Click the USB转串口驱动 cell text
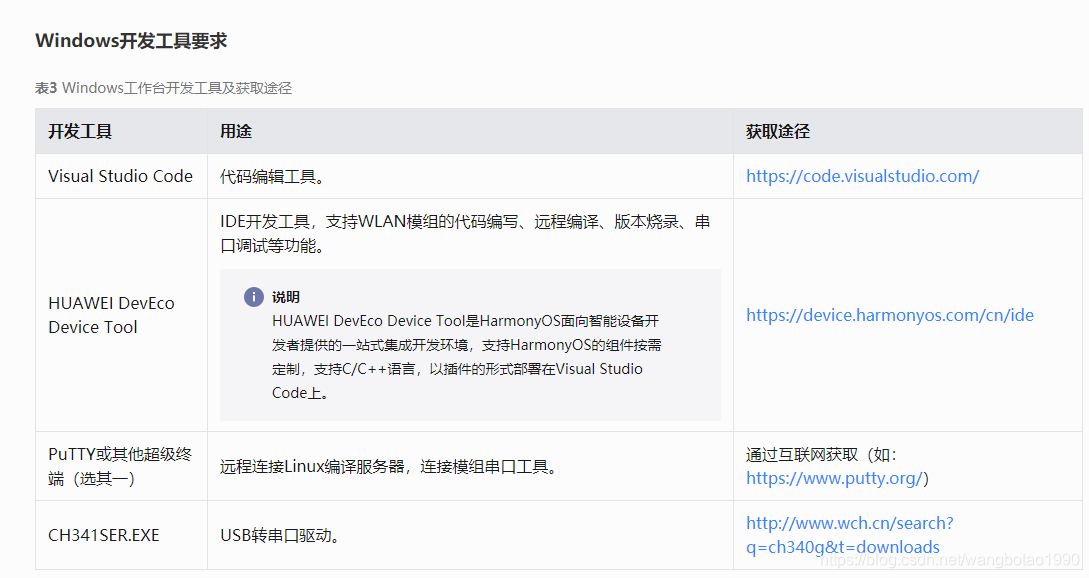Image resolution: width=1089 pixels, height=578 pixels. tap(280, 536)
